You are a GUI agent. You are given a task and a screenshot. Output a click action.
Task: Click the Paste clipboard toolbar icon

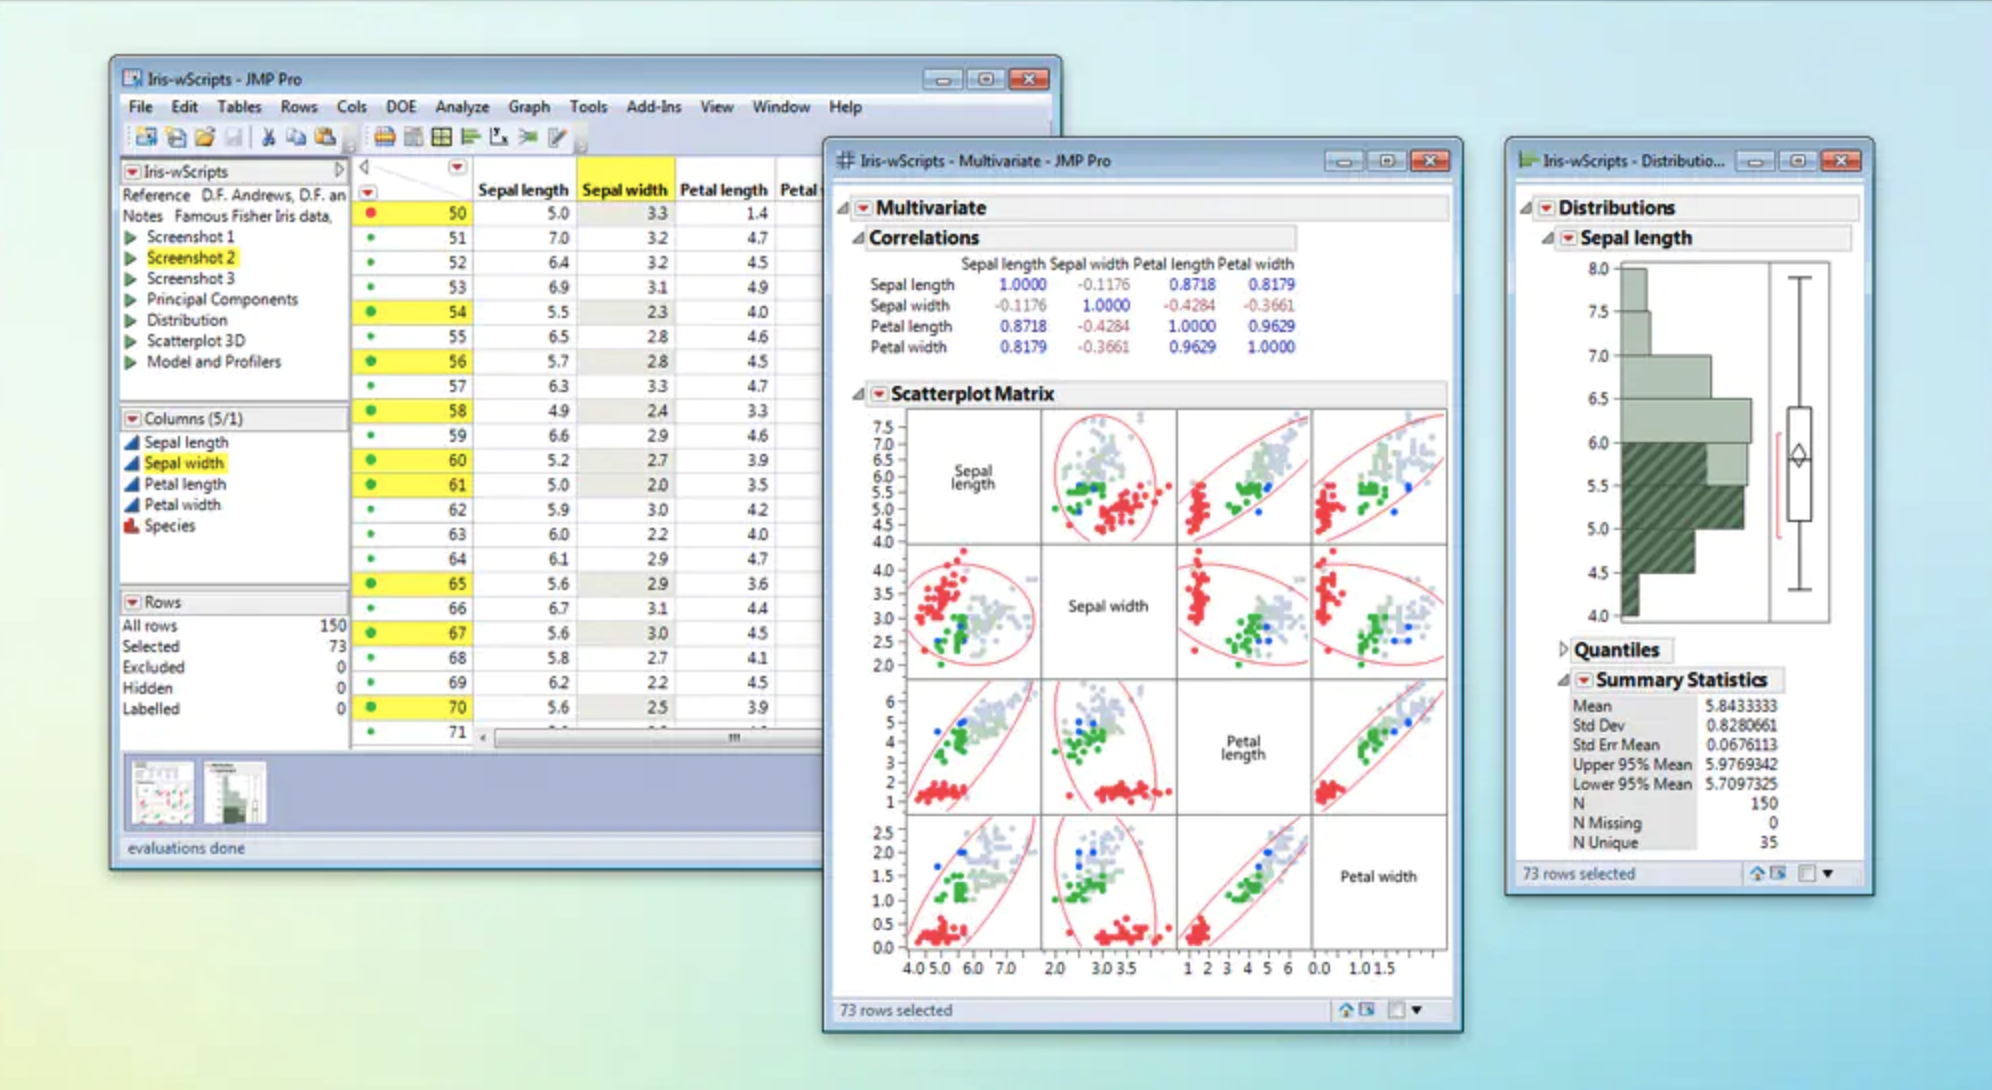pyautogui.click(x=325, y=137)
